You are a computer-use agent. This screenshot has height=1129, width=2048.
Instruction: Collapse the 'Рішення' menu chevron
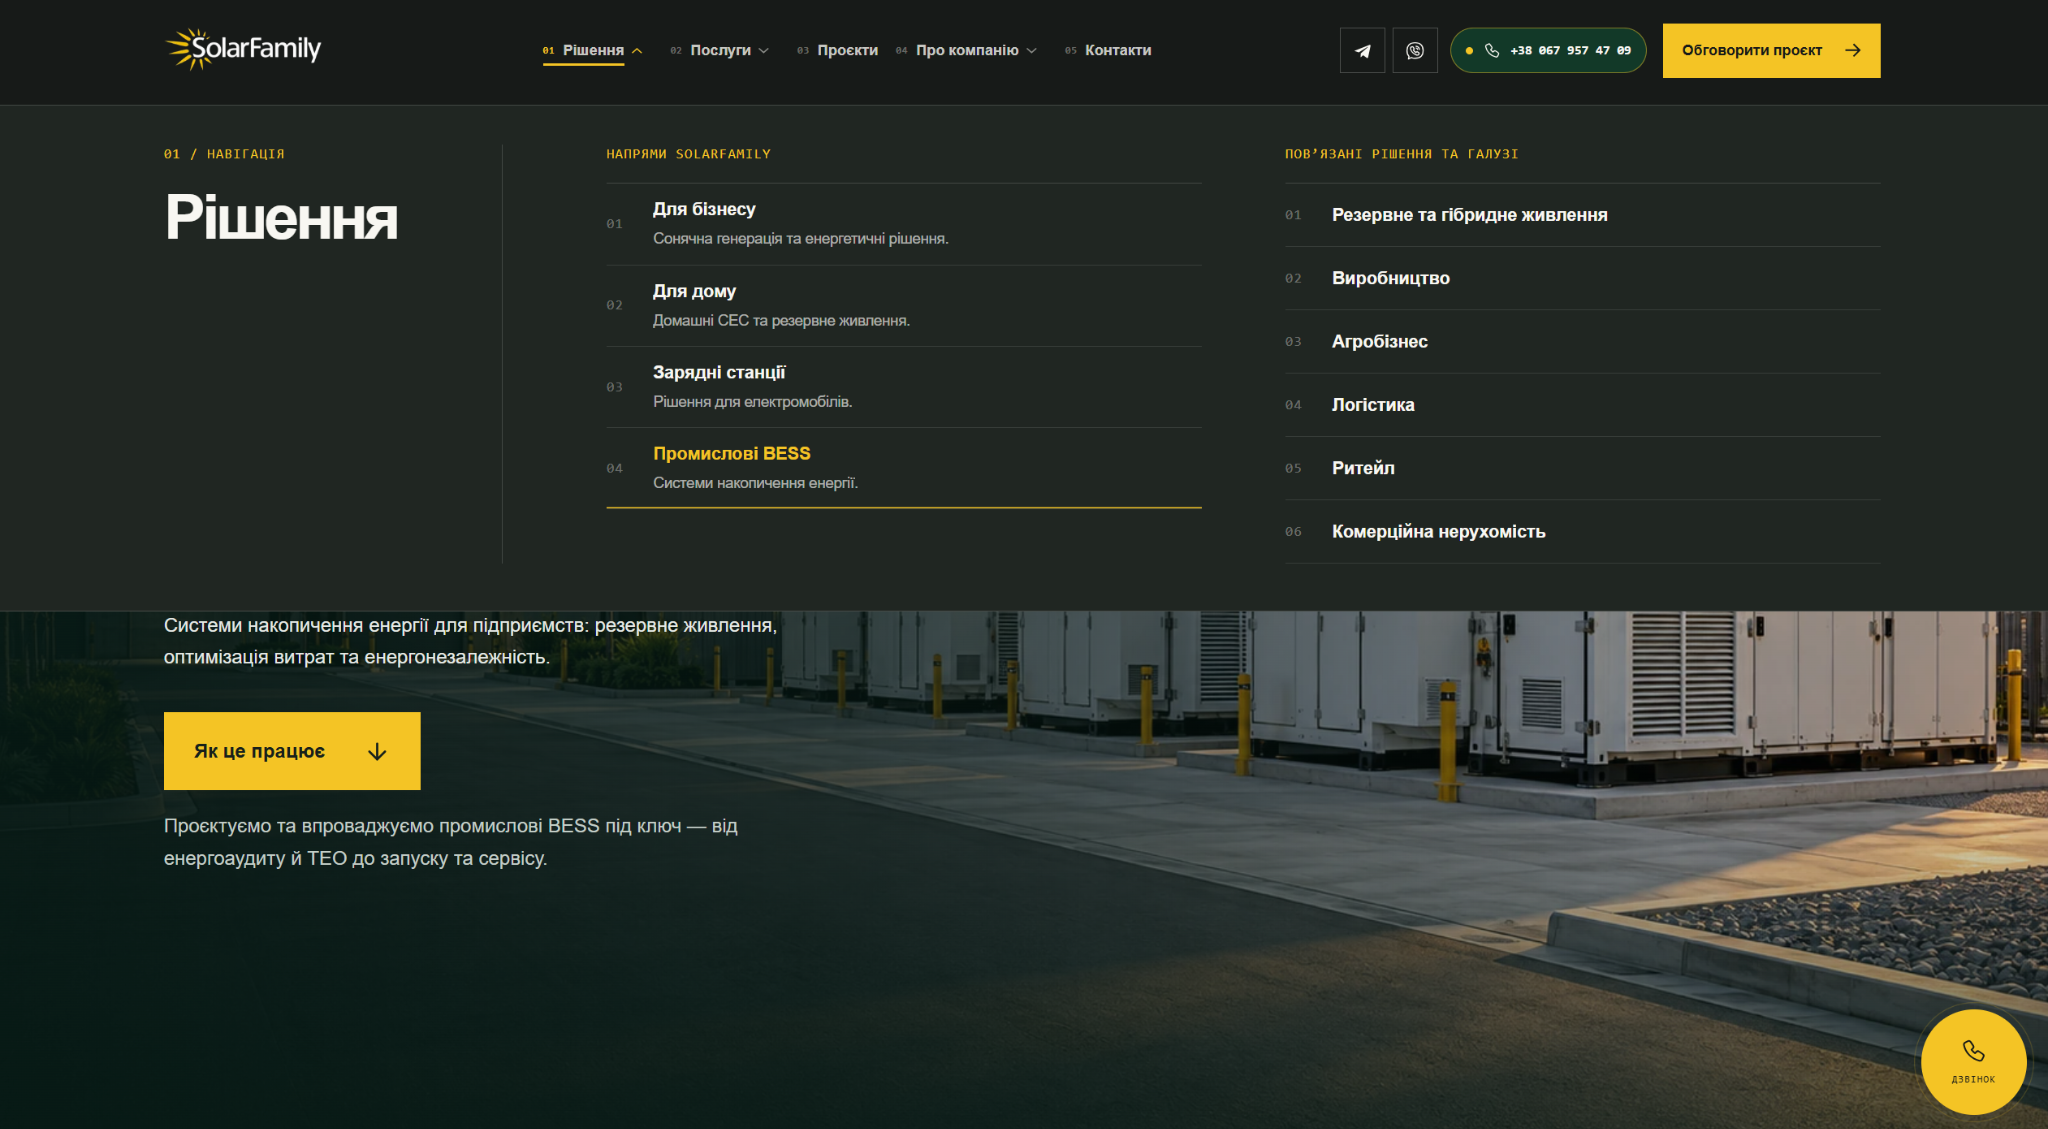point(637,51)
